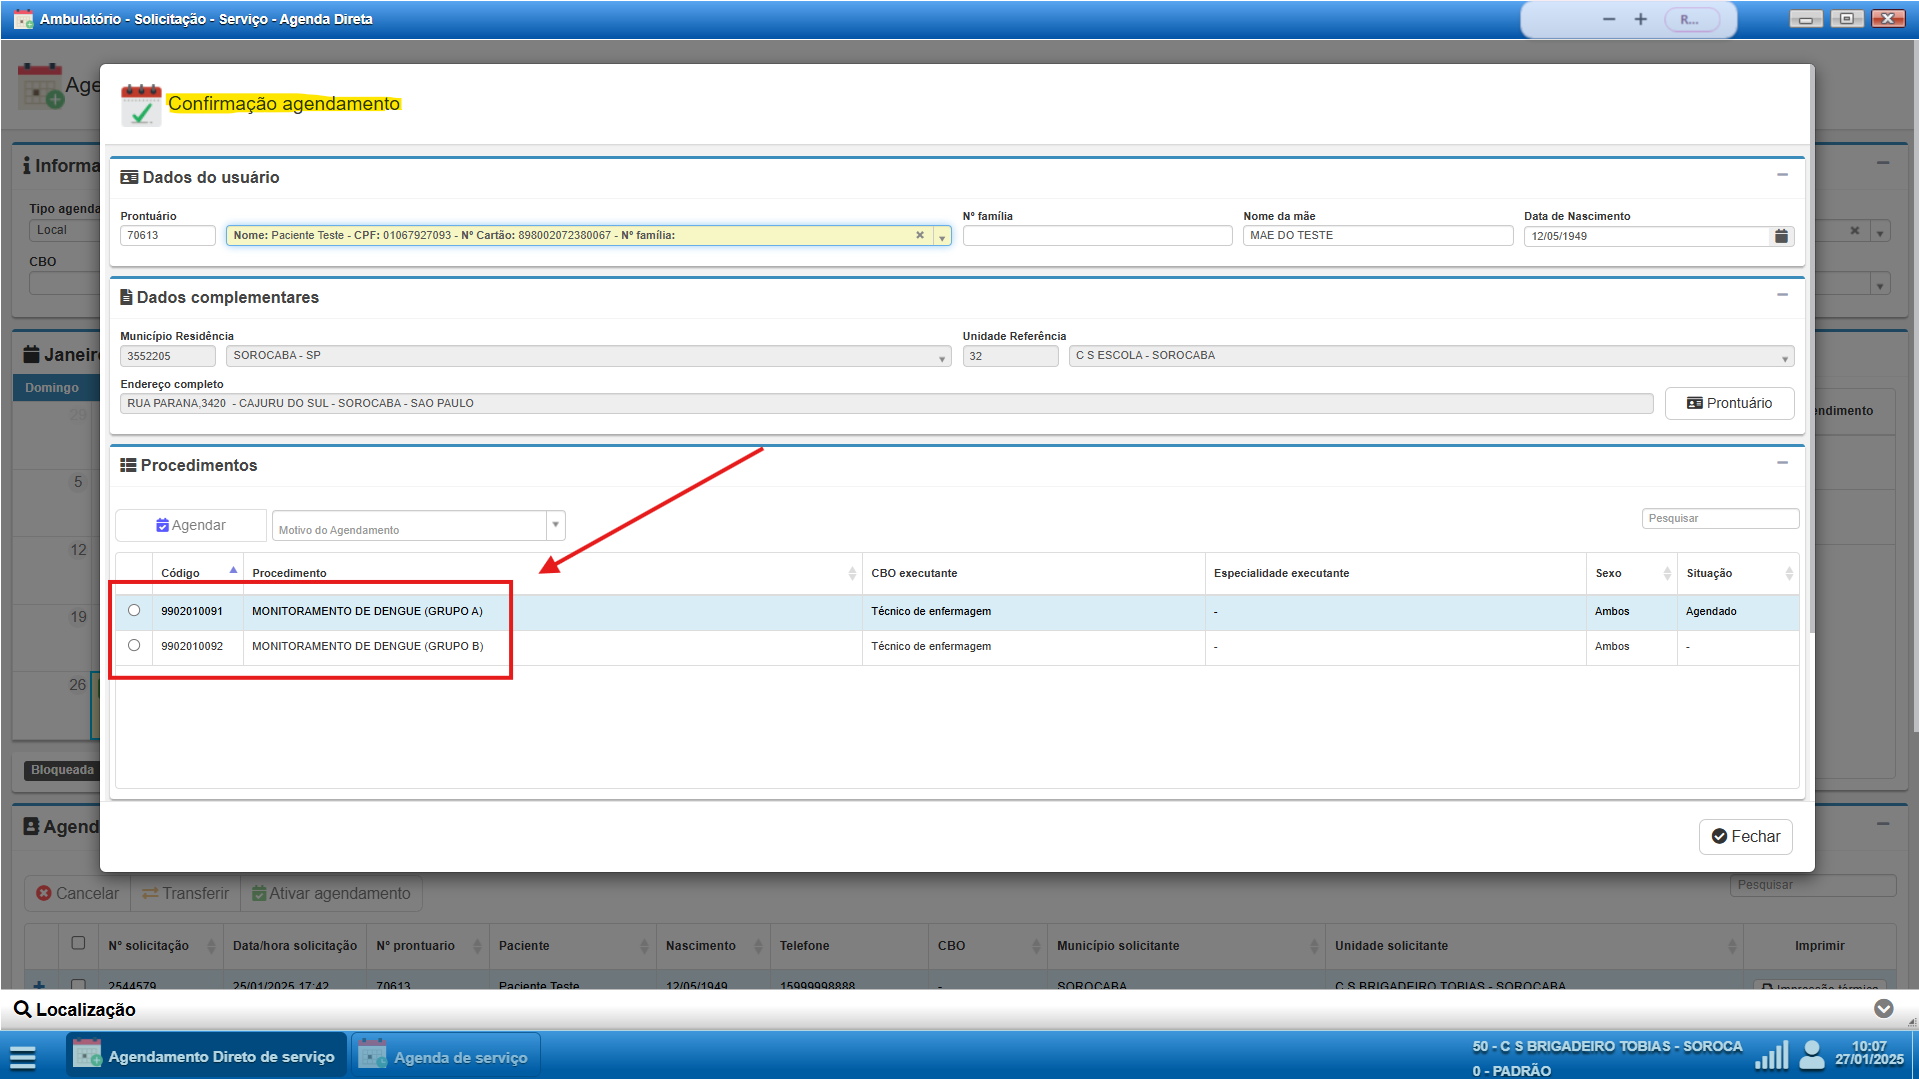The width and height of the screenshot is (1919, 1079).
Task: Clear the selected patient name with X
Action: pyautogui.click(x=919, y=236)
